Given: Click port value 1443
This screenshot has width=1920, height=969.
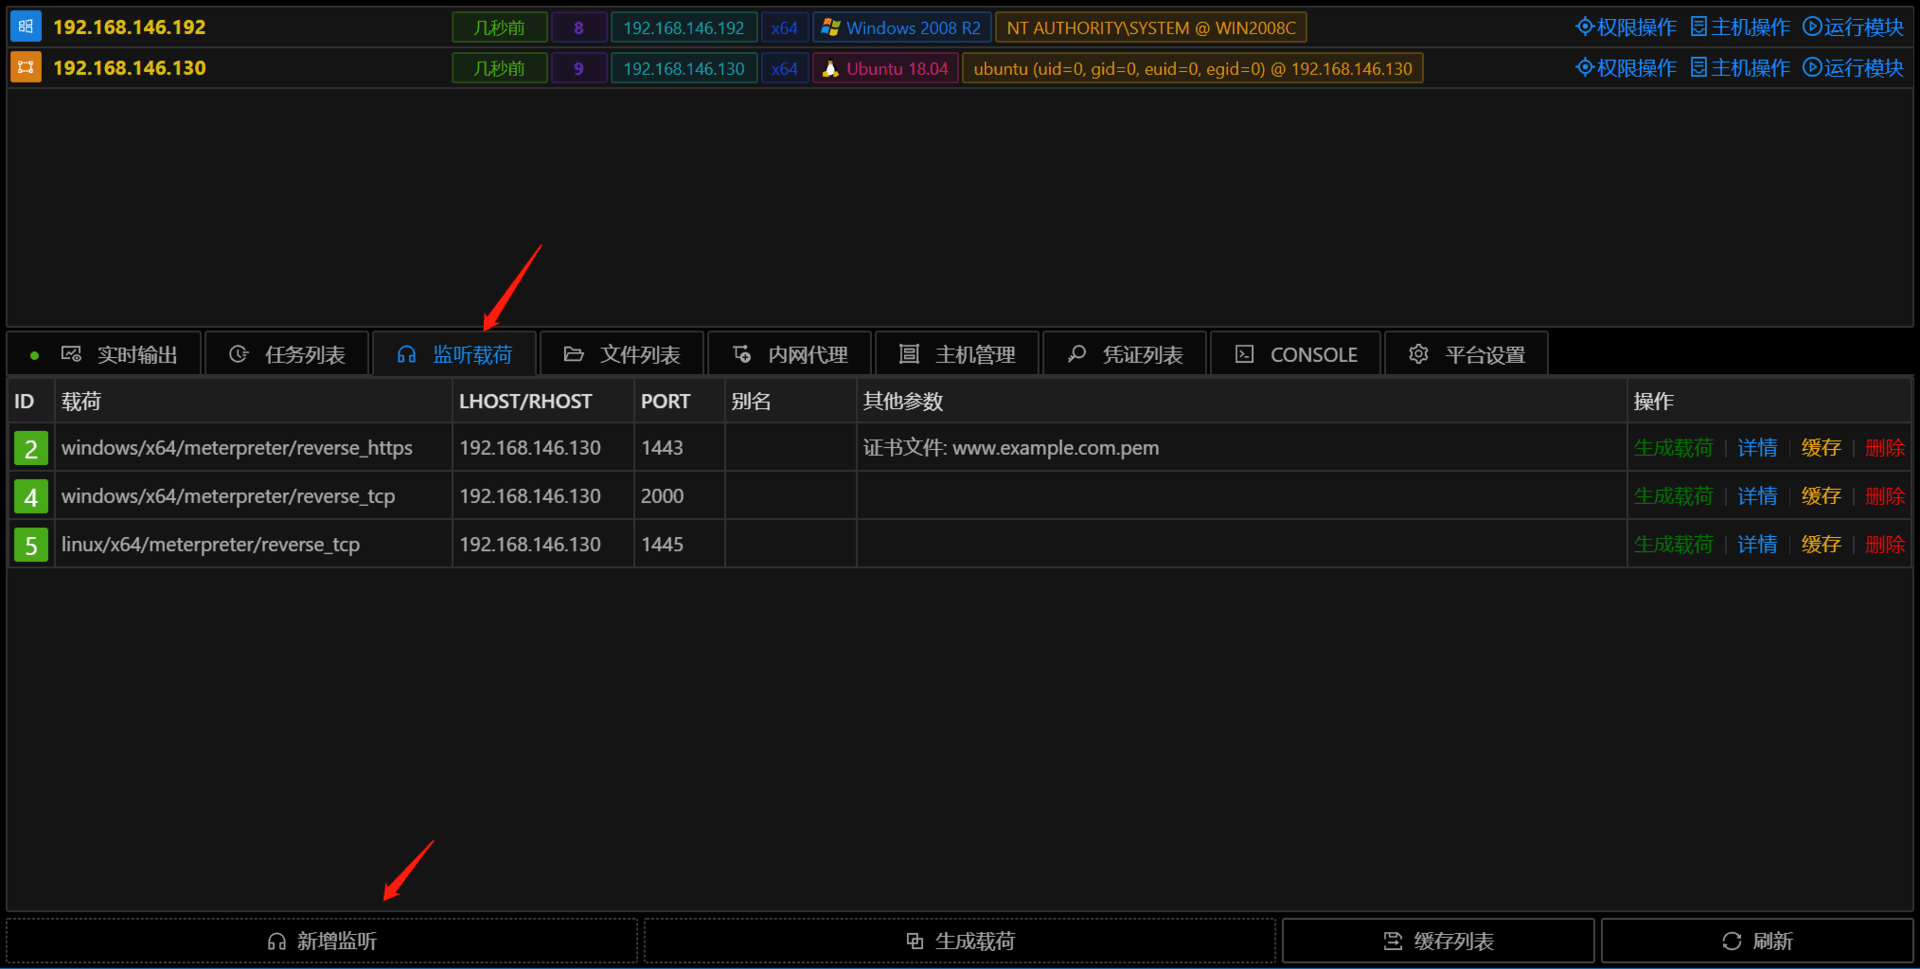Looking at the screenshot, I should (x=662, y=448).
